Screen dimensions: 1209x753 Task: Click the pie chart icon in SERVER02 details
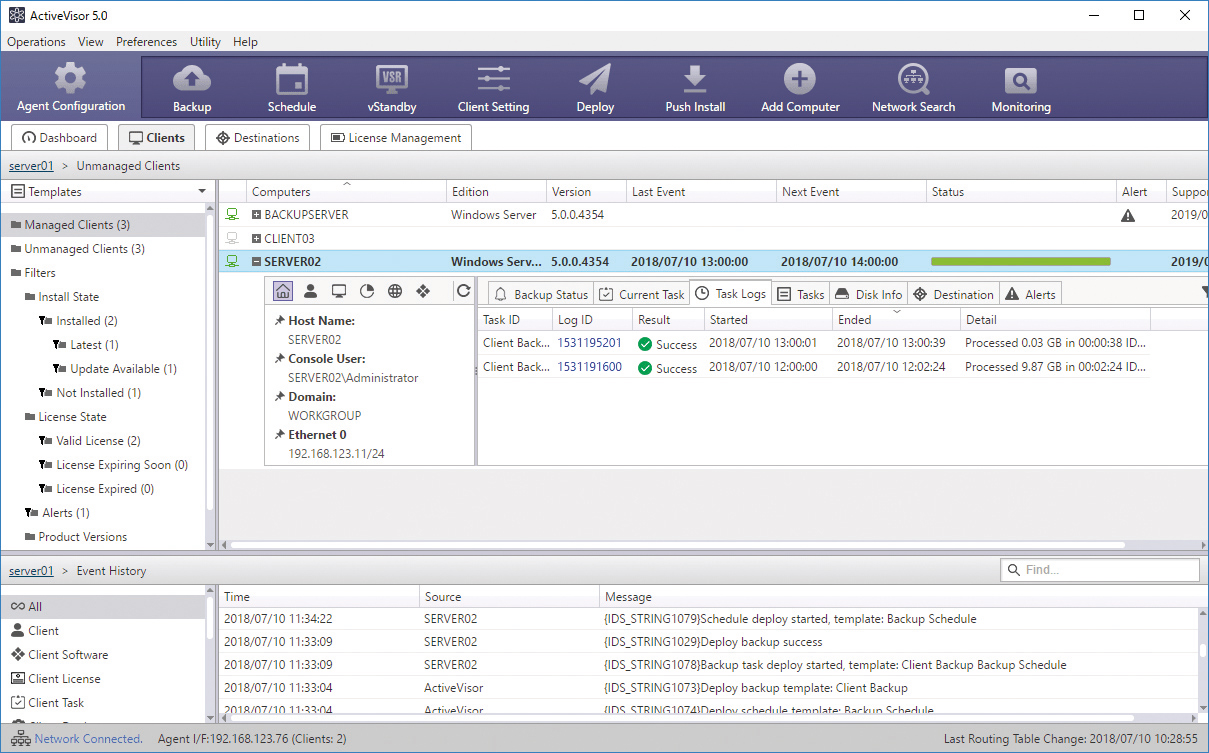367,291
